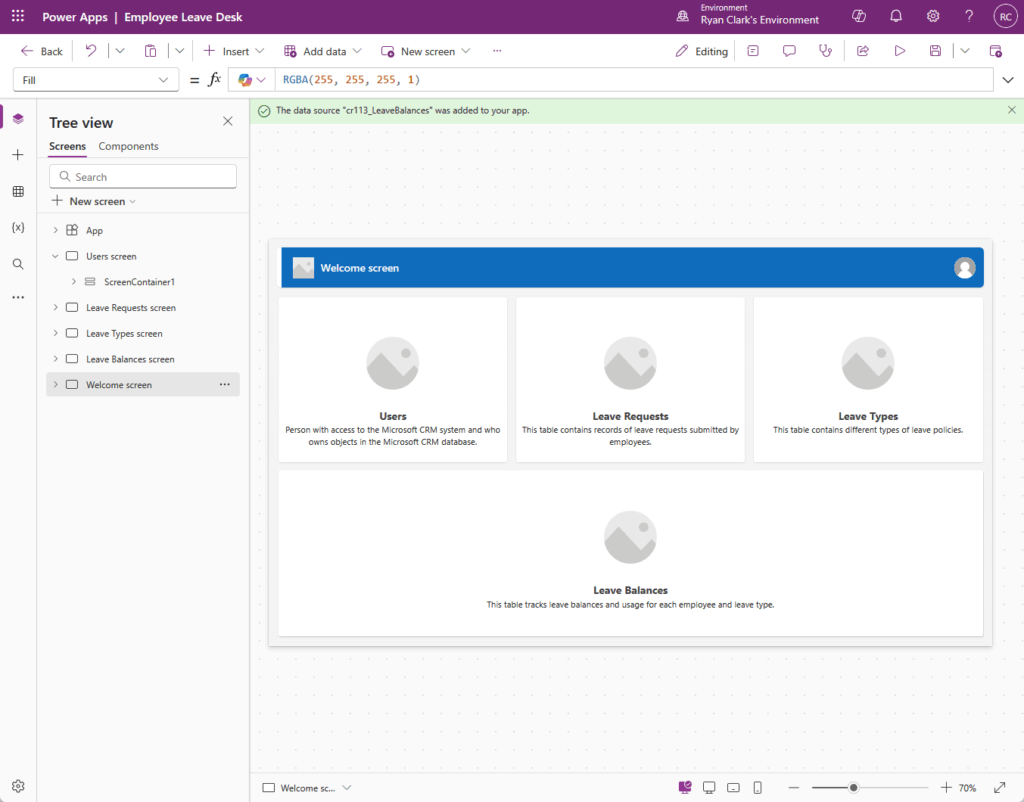Click the Back button
The image size is (1024, 802).
click(x=42, y=51)
